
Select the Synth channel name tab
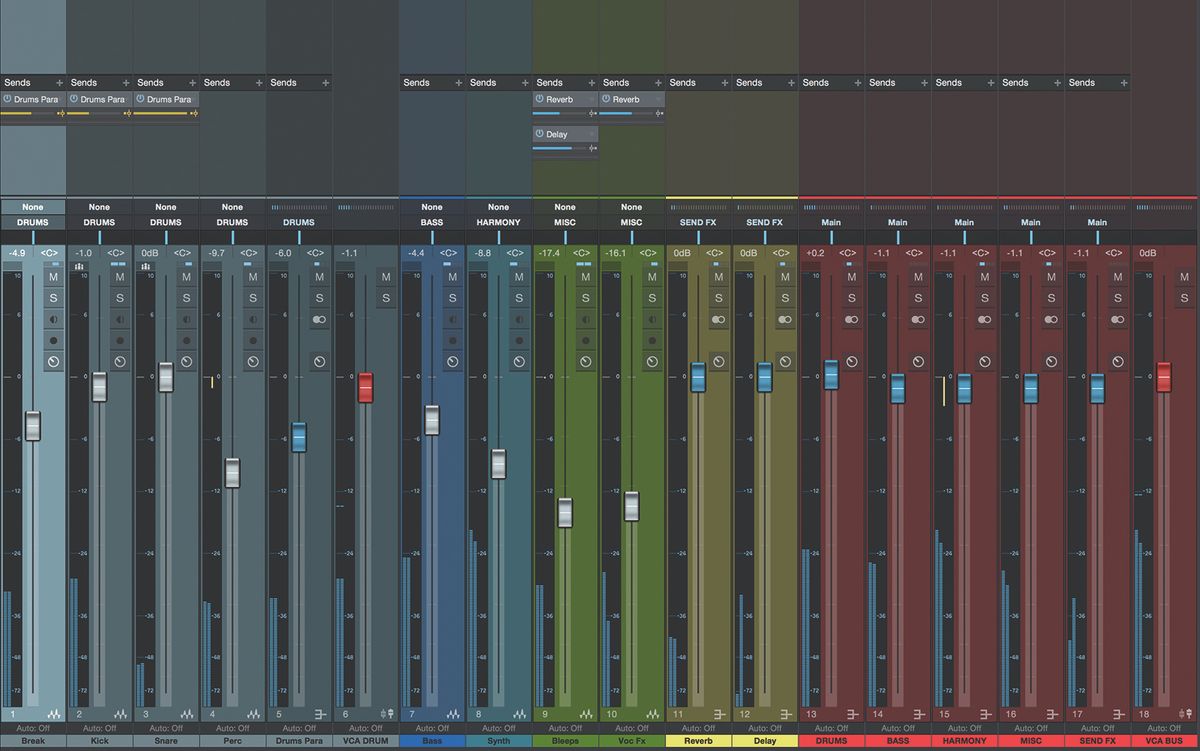pyautogui.click(x=498, y=741)
